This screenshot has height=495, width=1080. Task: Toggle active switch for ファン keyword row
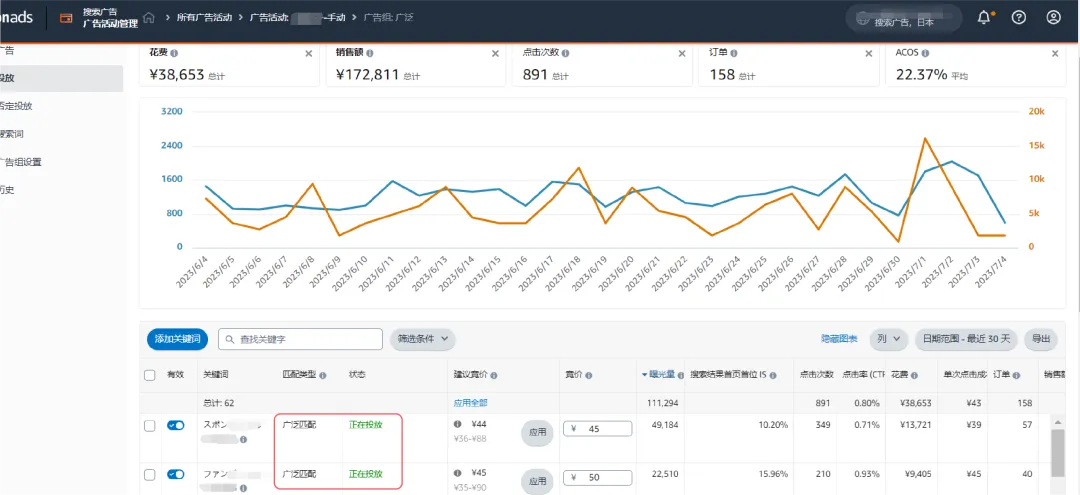176,474
